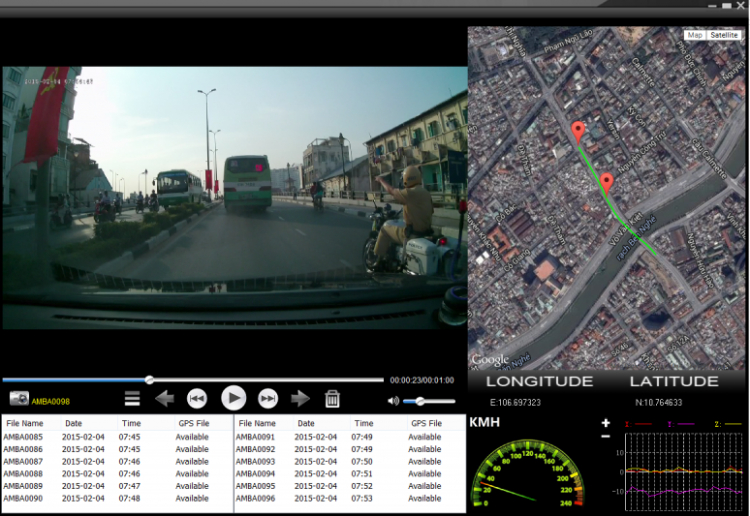Viewport: 750px width, 516px height.
Task: Toggle the Y axis magenta legend
Action: (681, 424)
